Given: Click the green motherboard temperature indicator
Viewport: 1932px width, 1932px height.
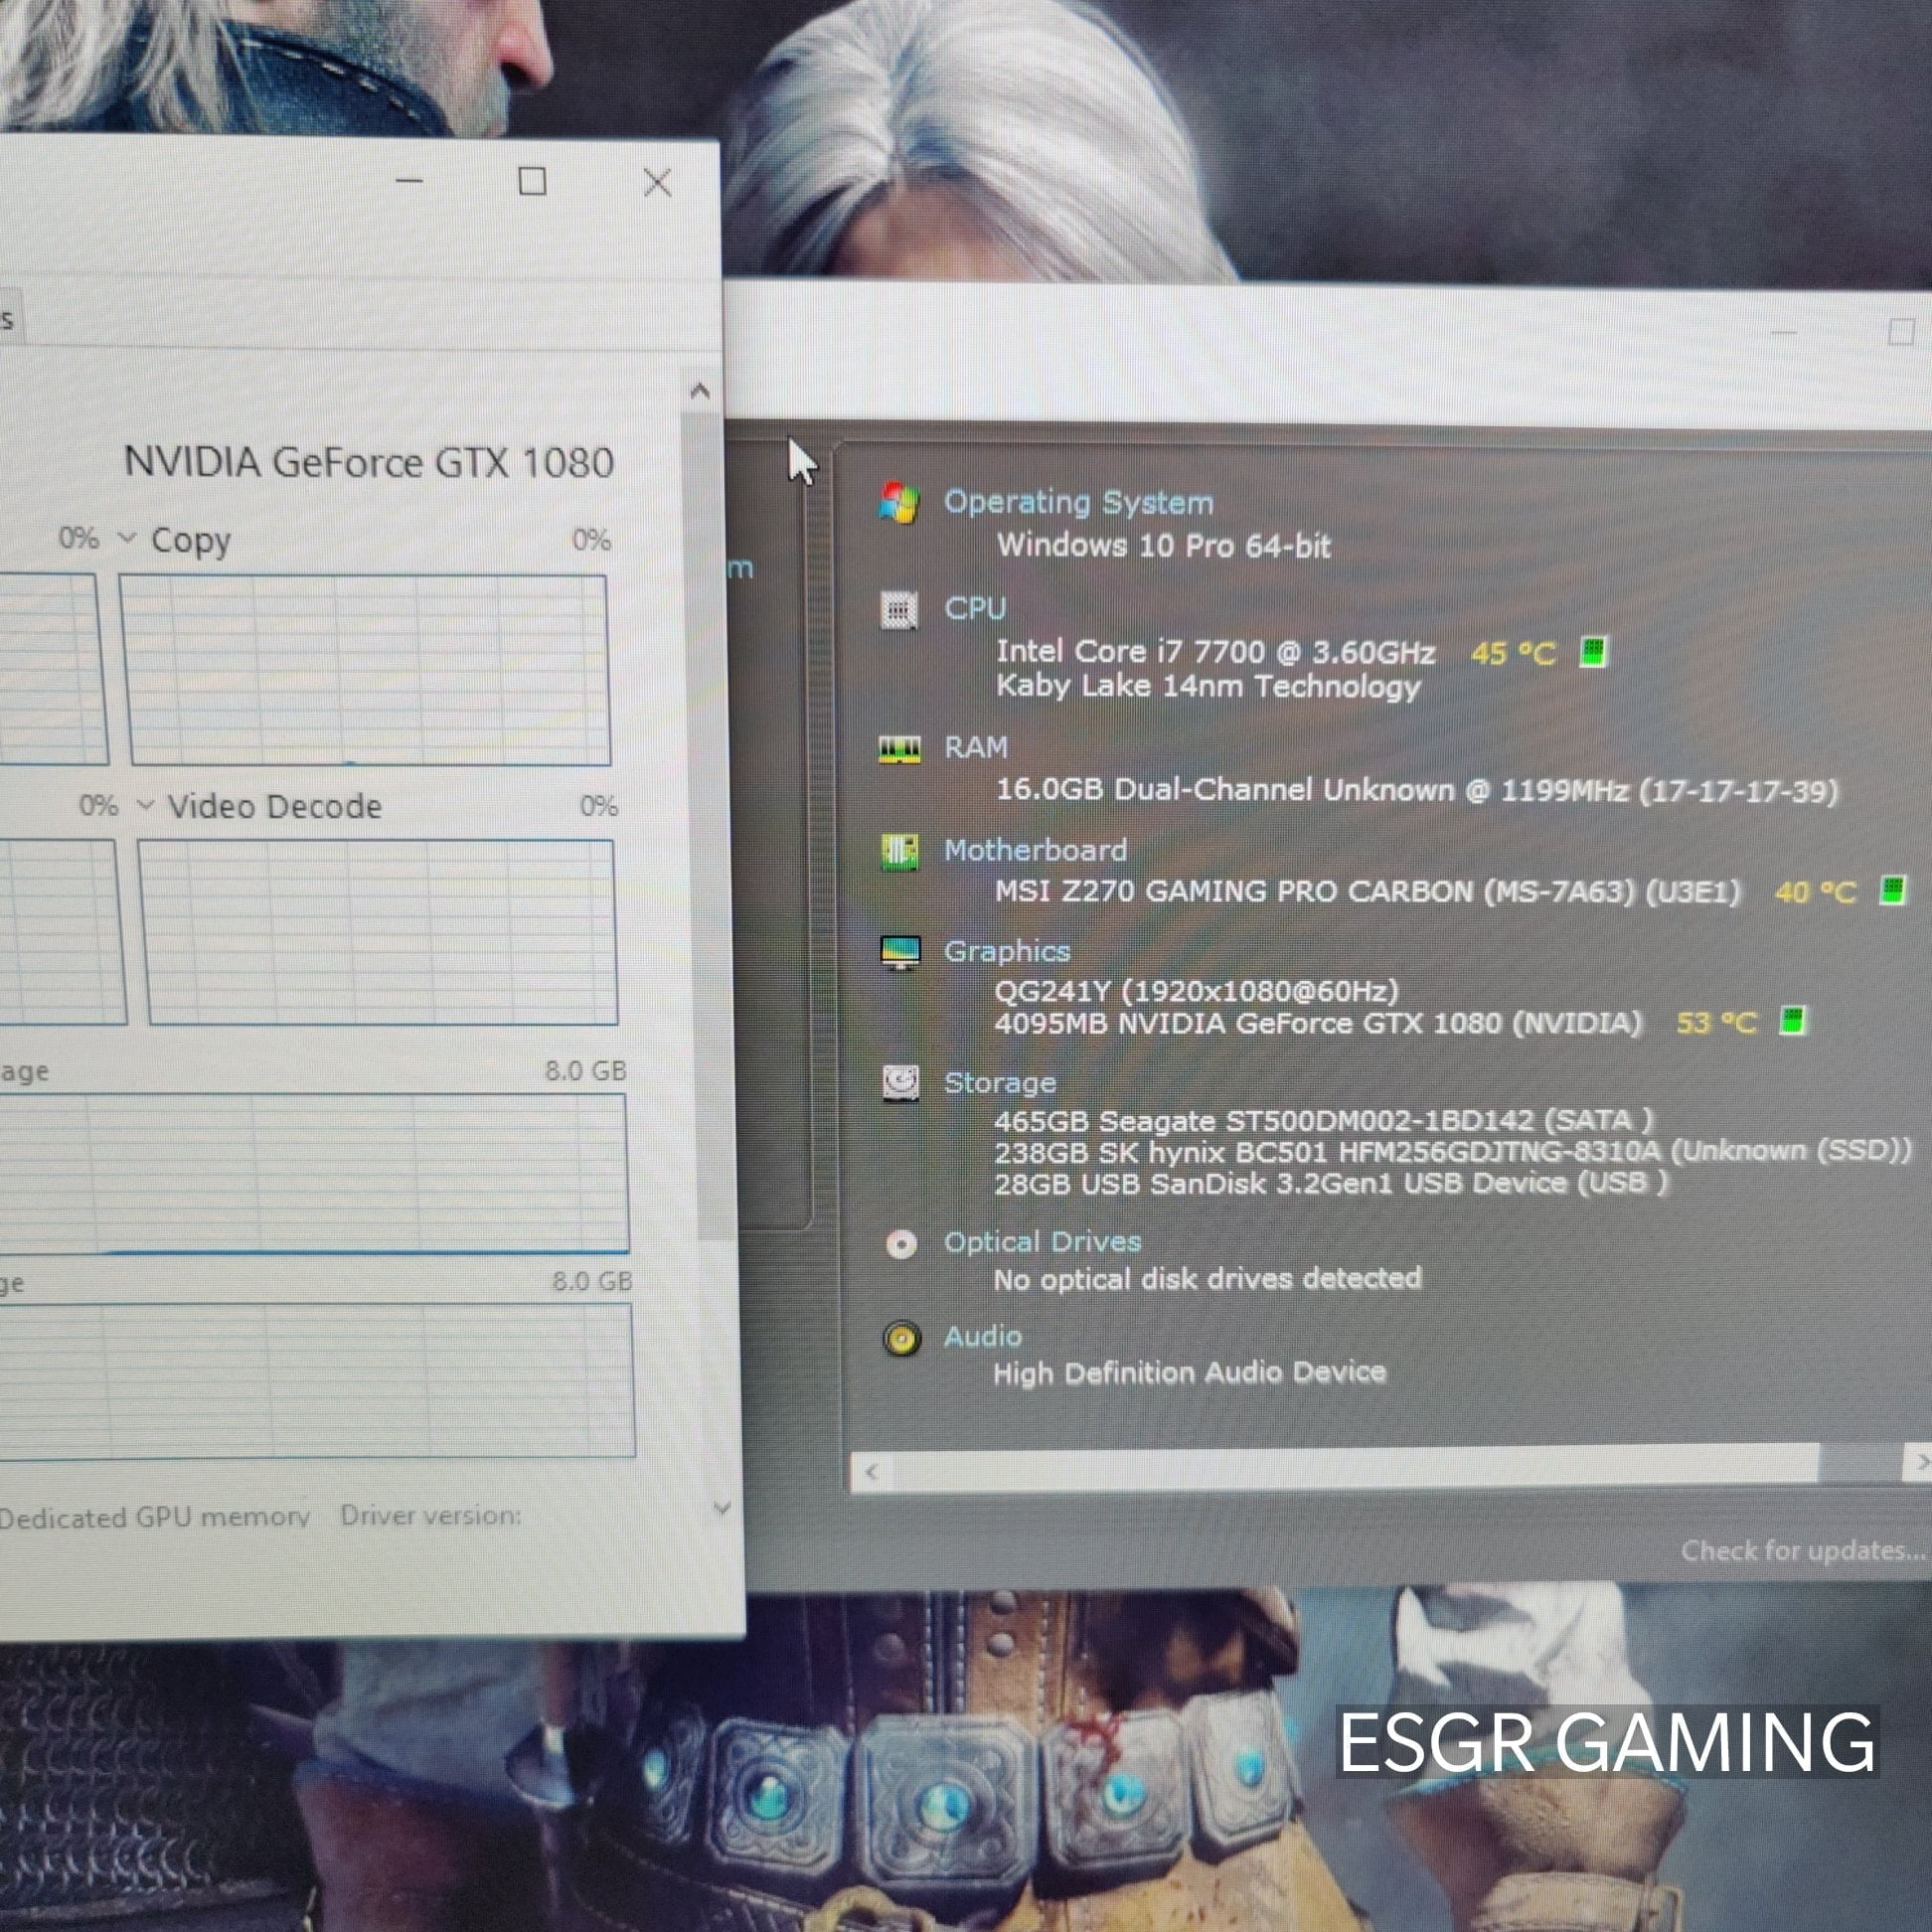Looking at the screenshot, I should click(x=1892, y=889).
